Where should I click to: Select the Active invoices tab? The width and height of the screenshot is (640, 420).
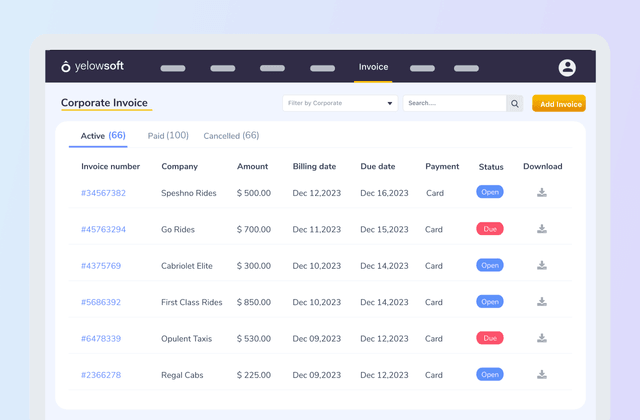coord(103,136)
